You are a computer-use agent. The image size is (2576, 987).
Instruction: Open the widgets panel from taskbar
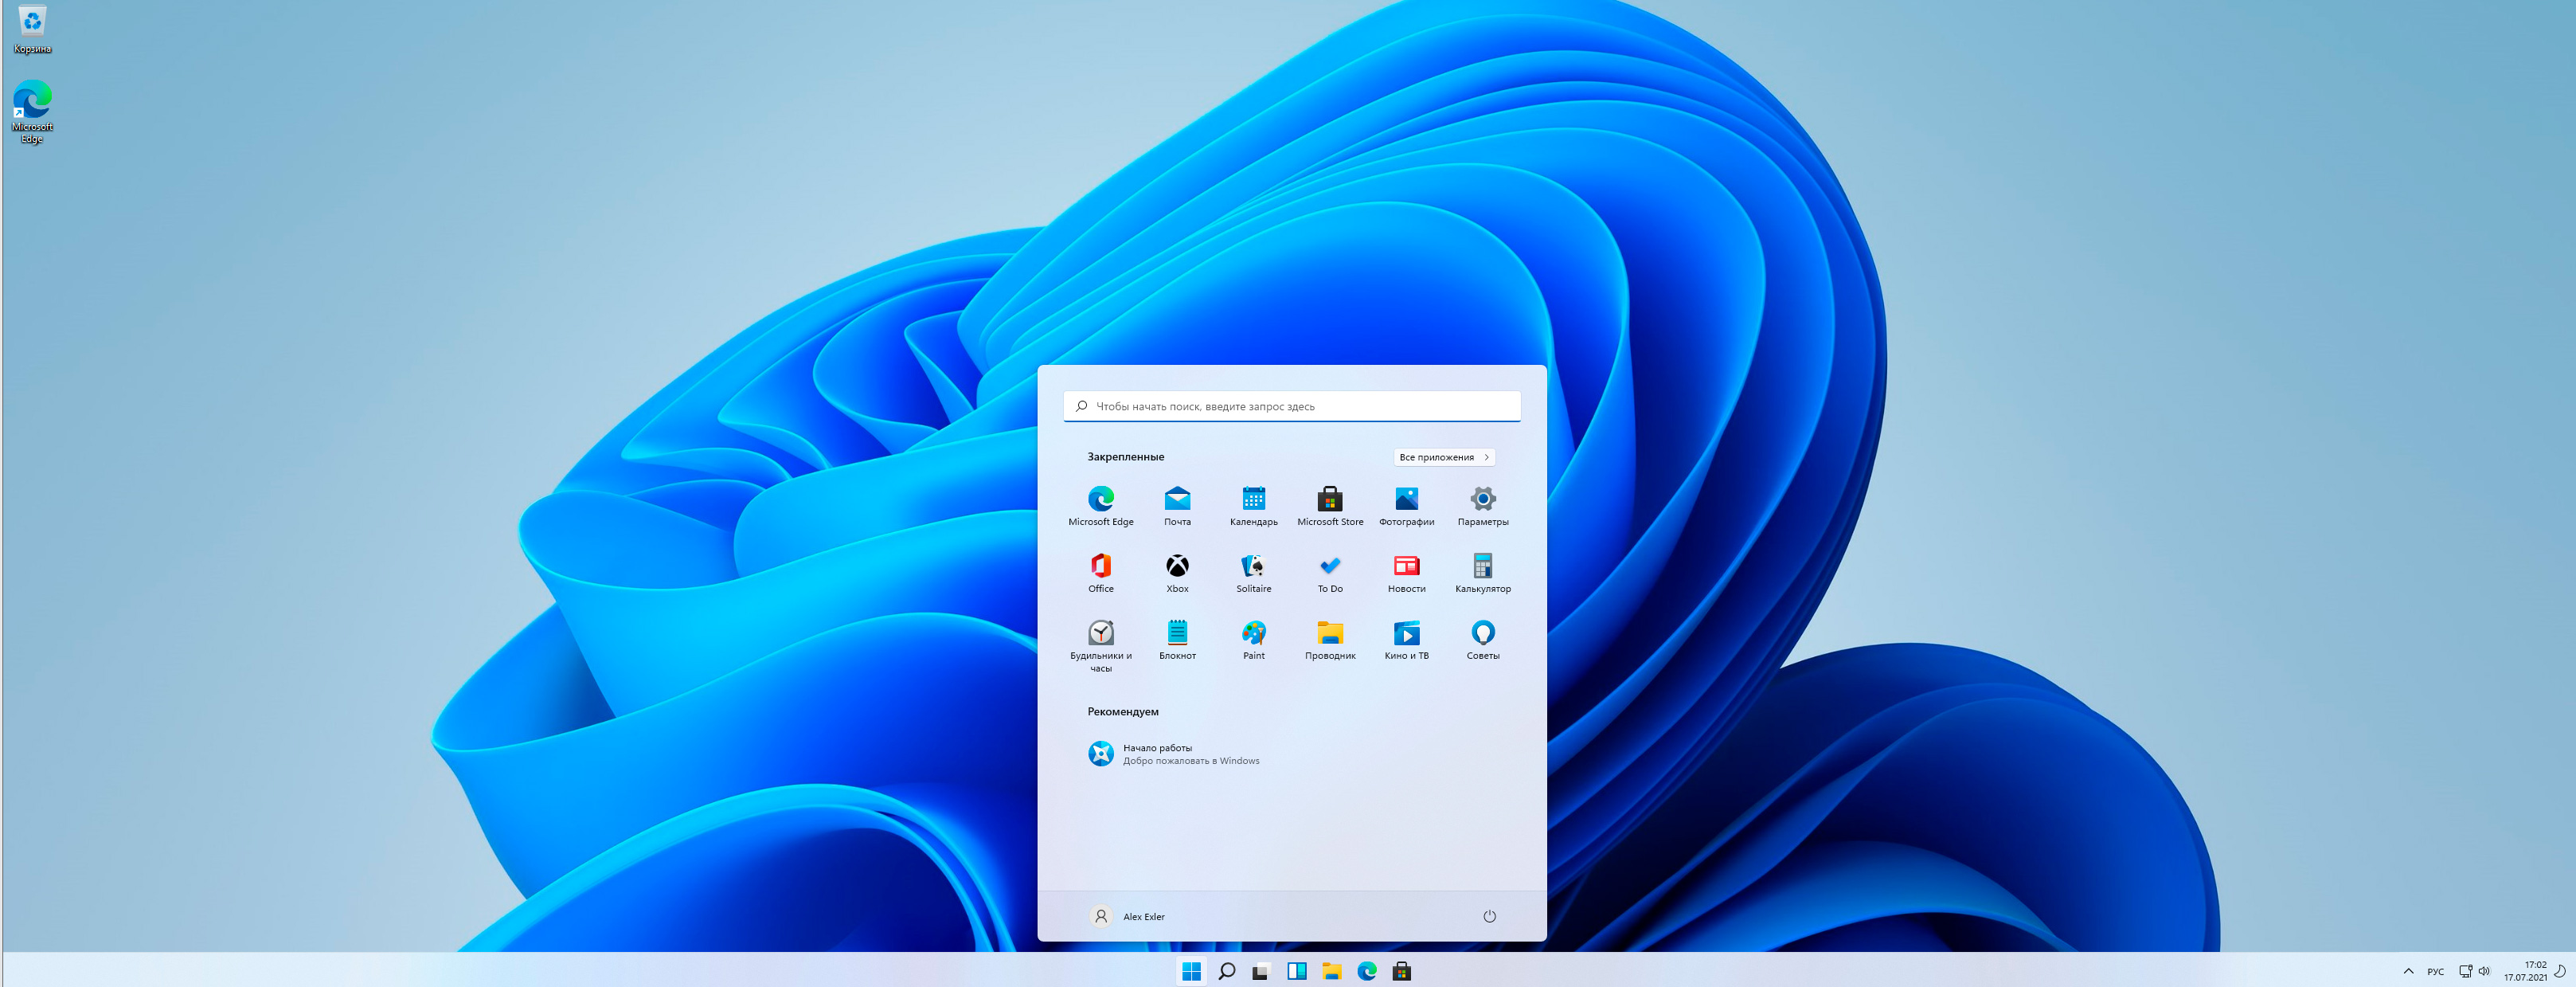1296,971
